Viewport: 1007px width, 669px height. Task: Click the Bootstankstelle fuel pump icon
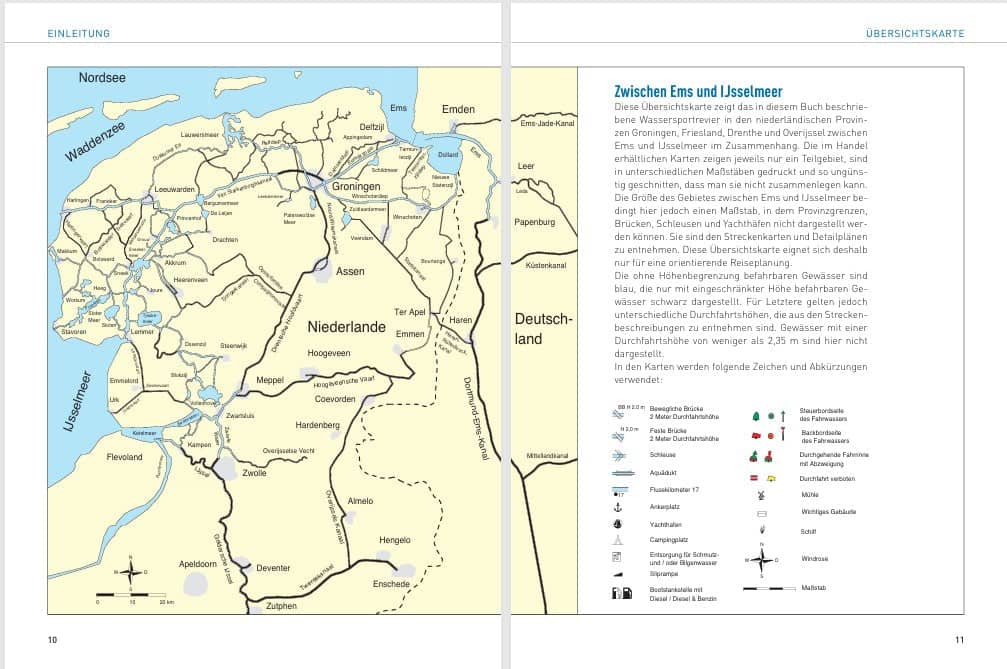click(x=622, y=593)
